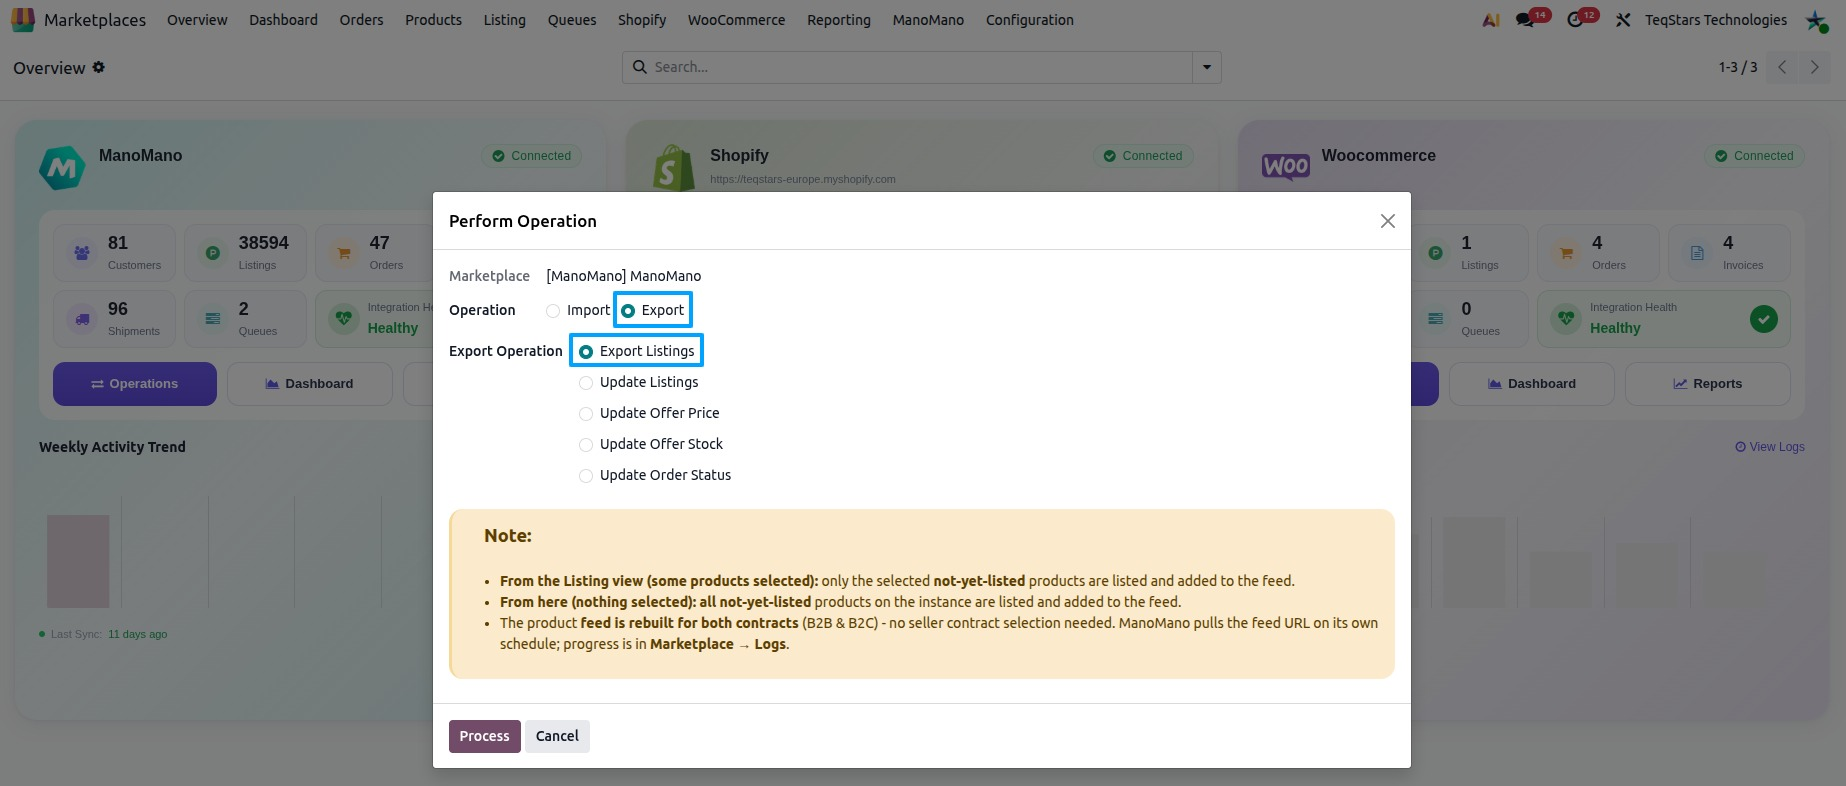The image size is (1846, 786).
Task: Open the Marketplaces app home icon
Action: click(23, 19)
